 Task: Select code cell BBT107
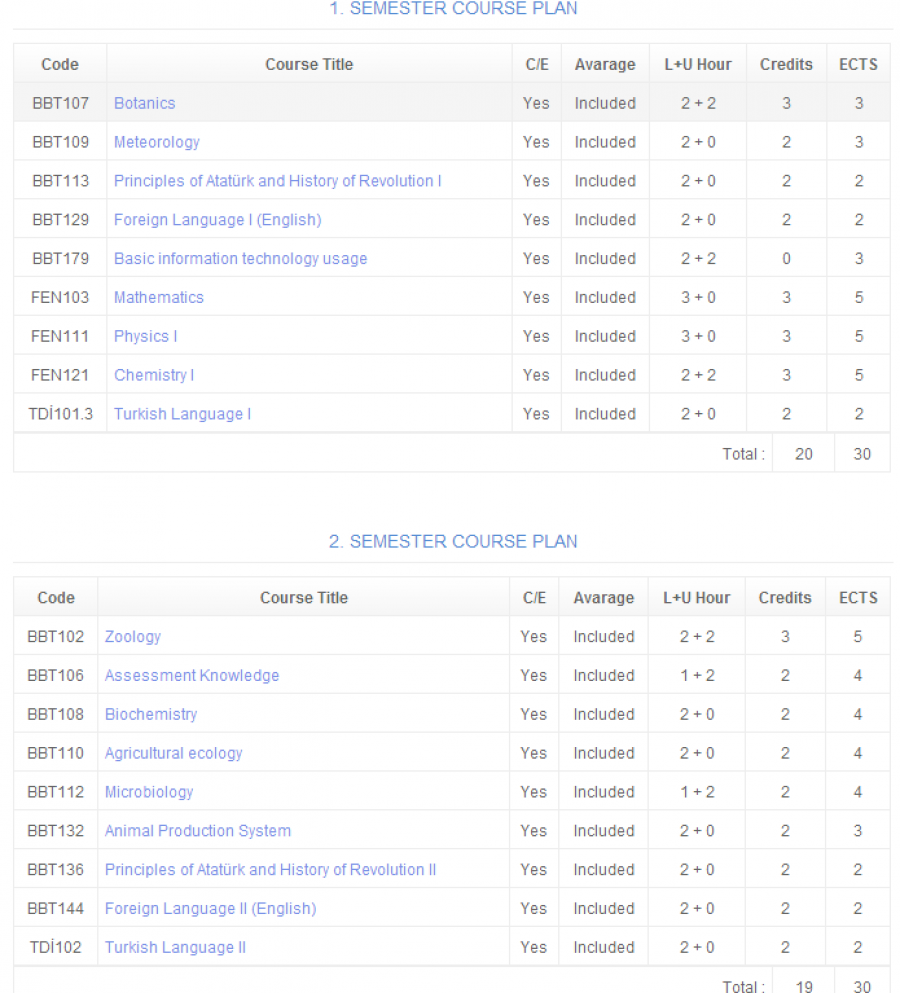60,103
